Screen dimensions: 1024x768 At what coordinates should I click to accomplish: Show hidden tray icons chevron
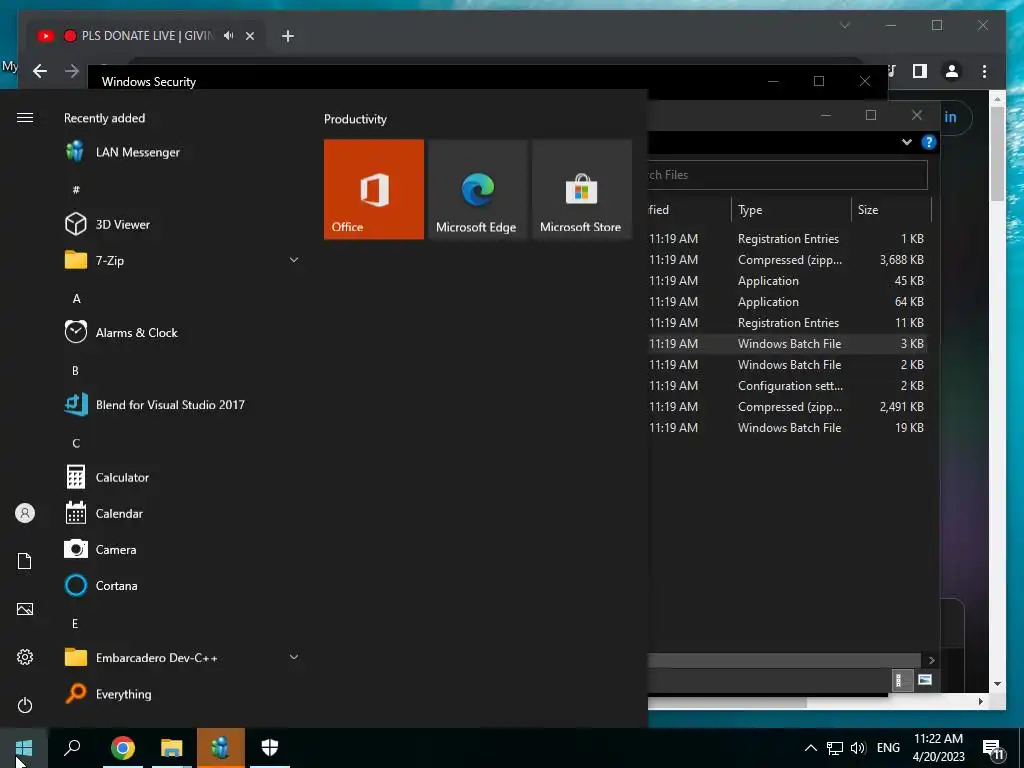[810, 748]
